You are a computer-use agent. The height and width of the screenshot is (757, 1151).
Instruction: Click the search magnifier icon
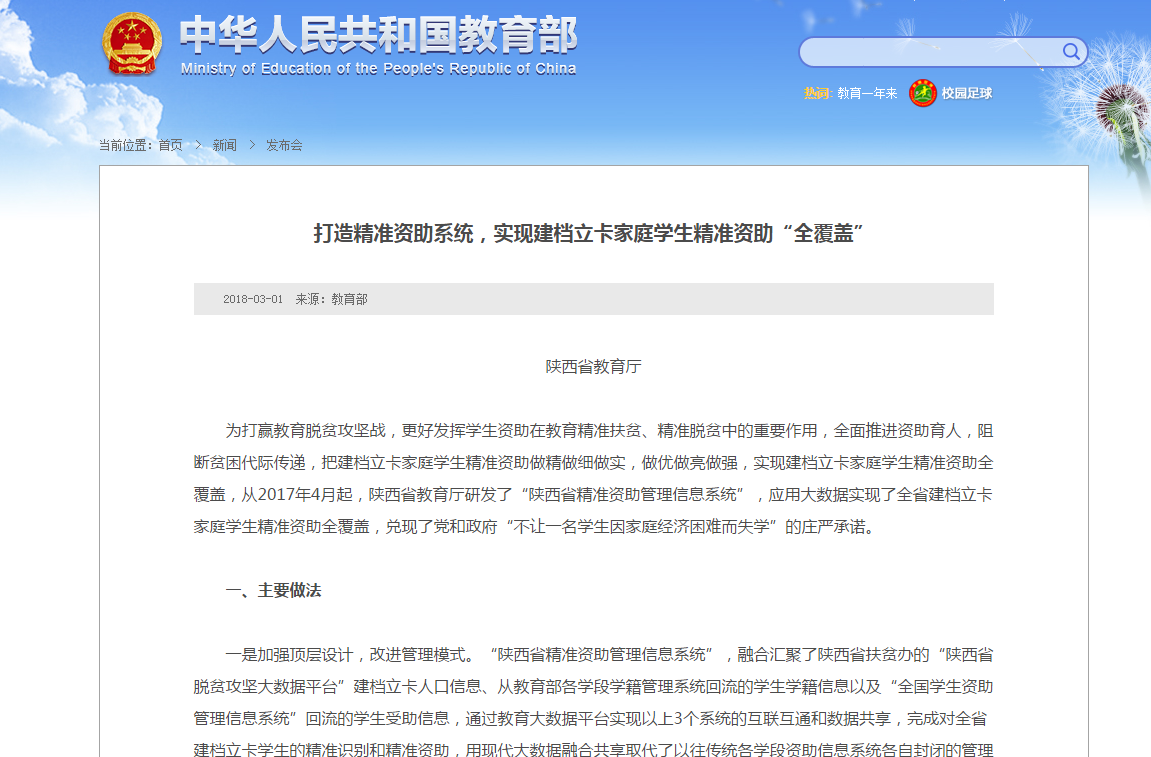click(x=1070, y=52)
